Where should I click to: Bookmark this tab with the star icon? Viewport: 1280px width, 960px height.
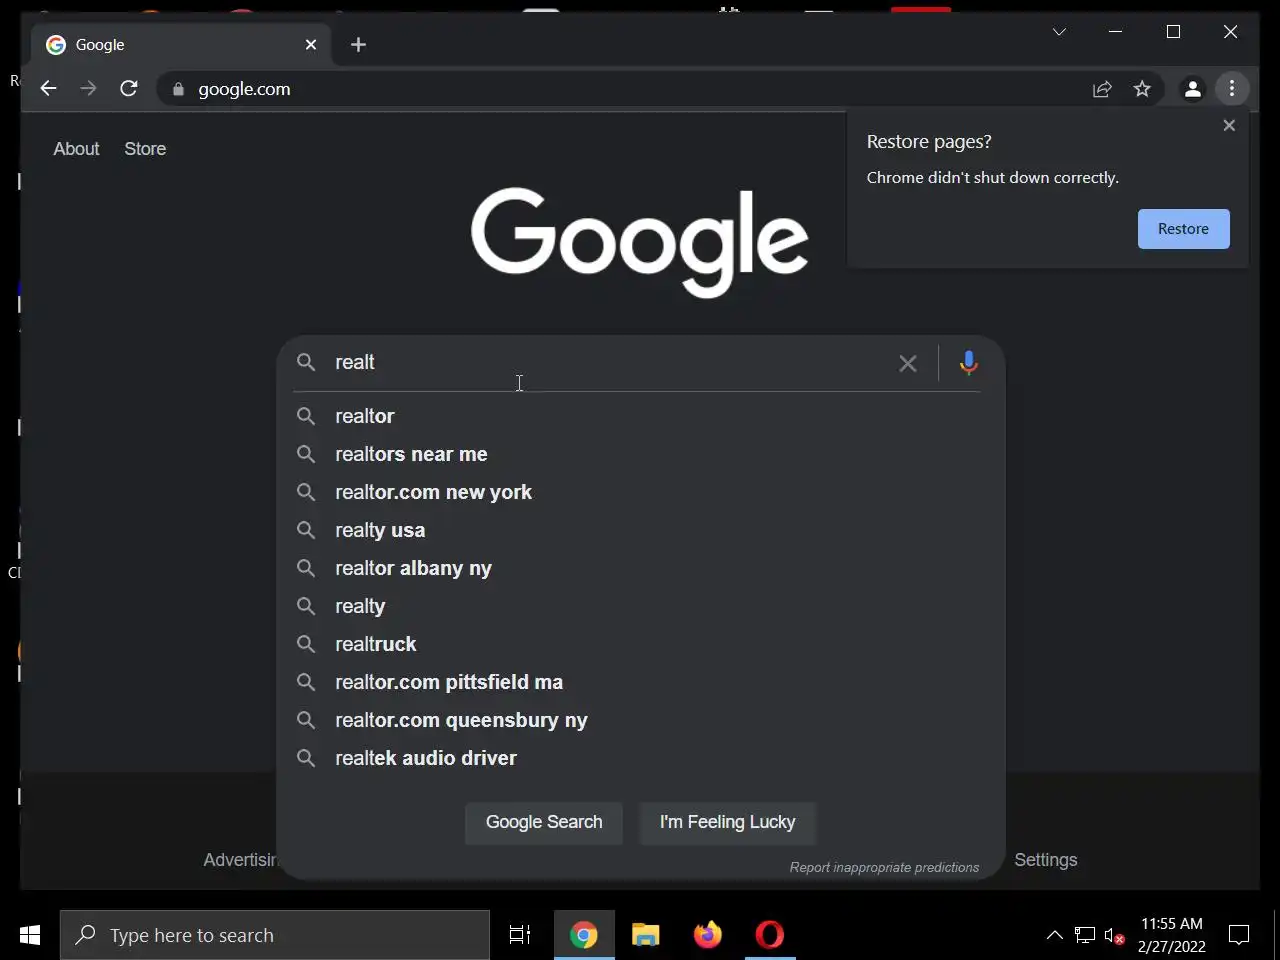[1142, 89]
